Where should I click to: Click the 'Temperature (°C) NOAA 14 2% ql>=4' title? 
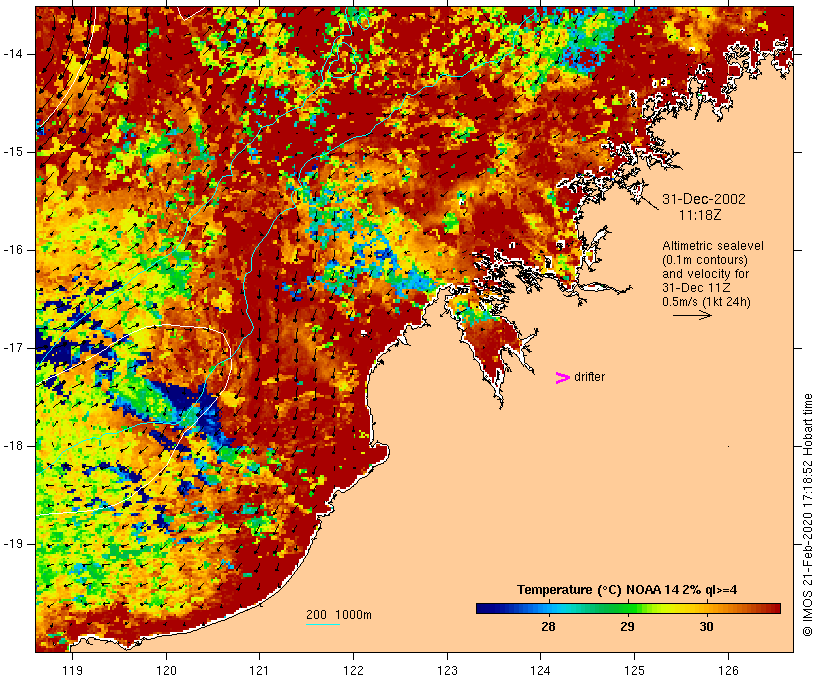click(627, 590)
